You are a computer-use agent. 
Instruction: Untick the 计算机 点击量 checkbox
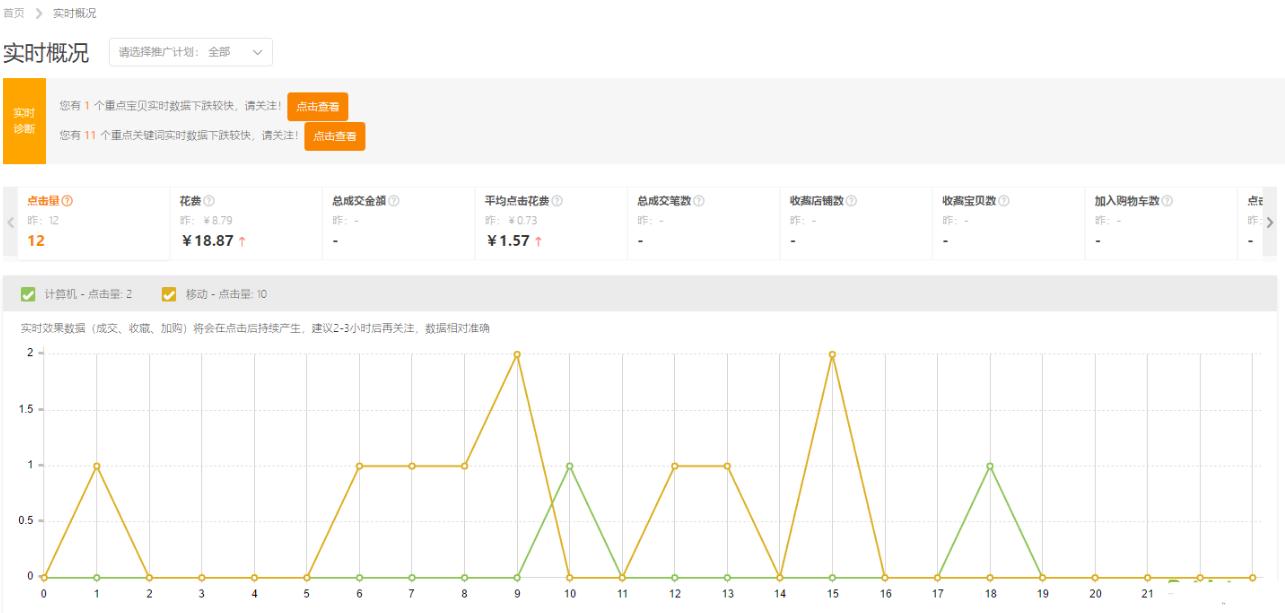coord(28,294)
